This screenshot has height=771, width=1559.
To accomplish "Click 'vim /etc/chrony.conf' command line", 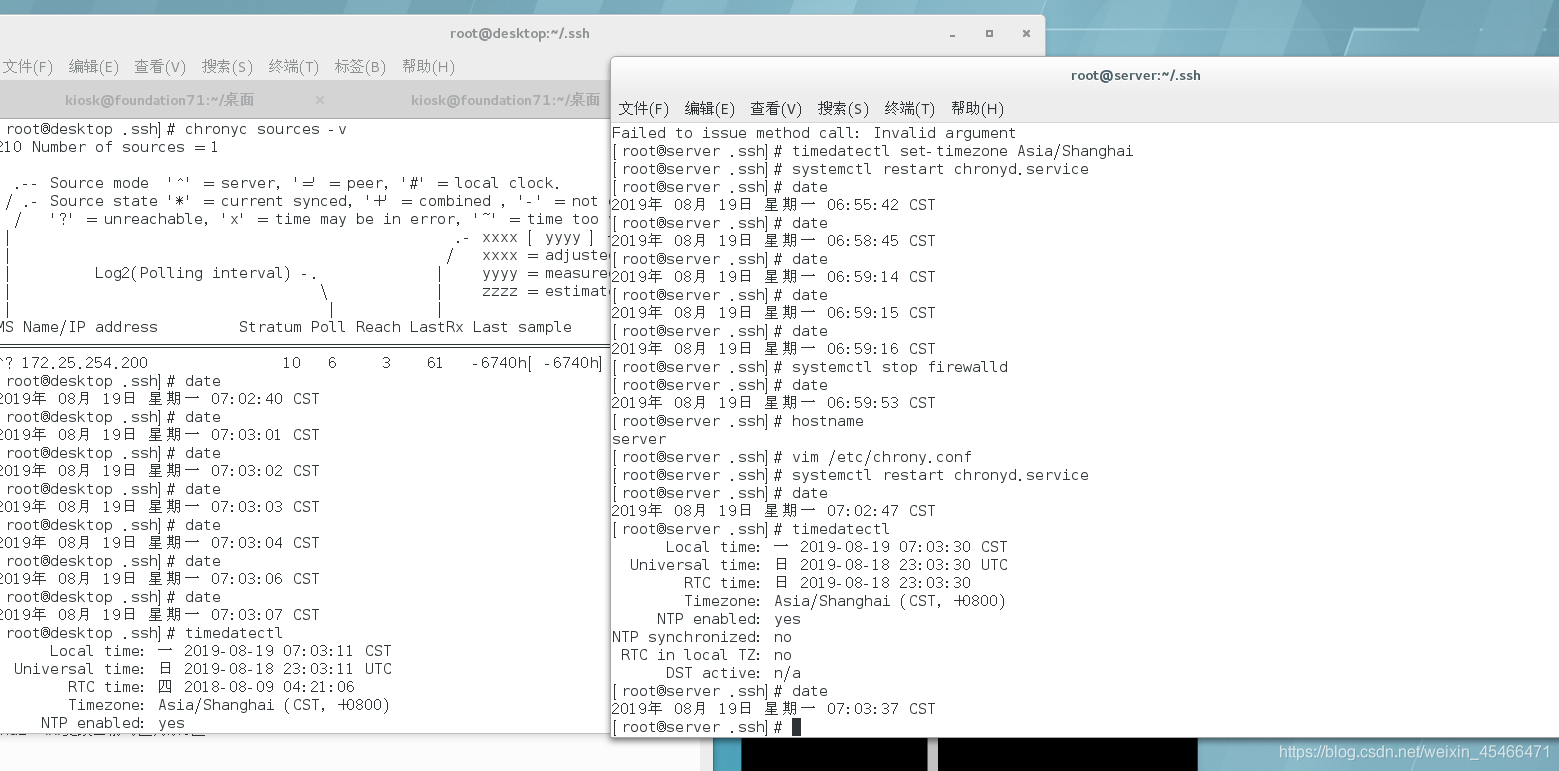I will coord(792,457).
